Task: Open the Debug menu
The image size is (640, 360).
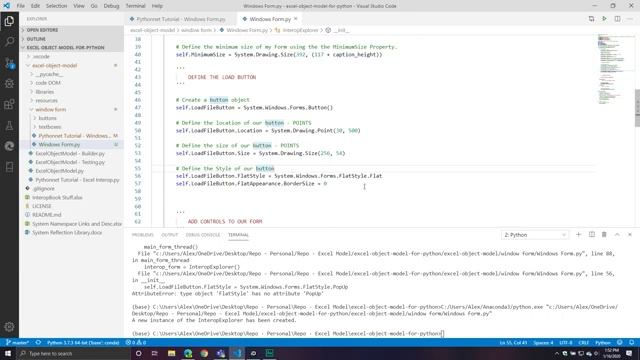Action: (x=111, y=6)
